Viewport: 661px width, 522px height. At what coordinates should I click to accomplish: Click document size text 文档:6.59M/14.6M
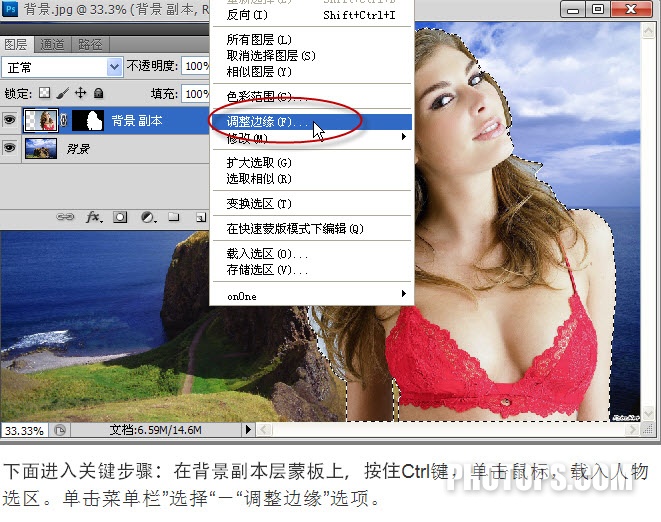point(156,430)
